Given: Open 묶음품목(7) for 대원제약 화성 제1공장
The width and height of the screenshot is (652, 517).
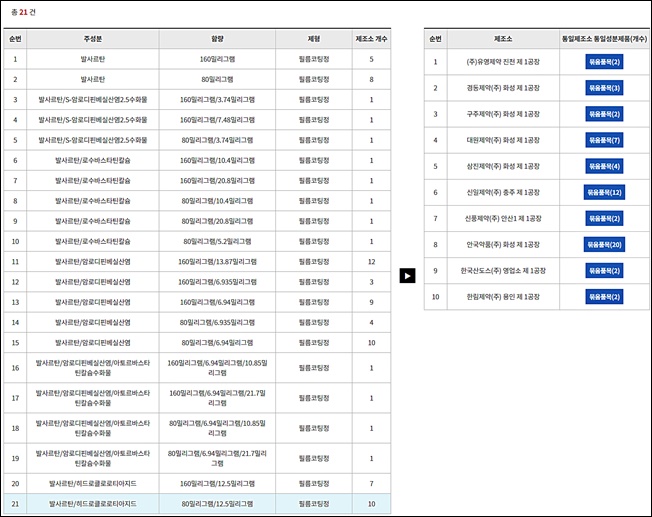Looking at the screenshot, I should [x=604, y=140].
